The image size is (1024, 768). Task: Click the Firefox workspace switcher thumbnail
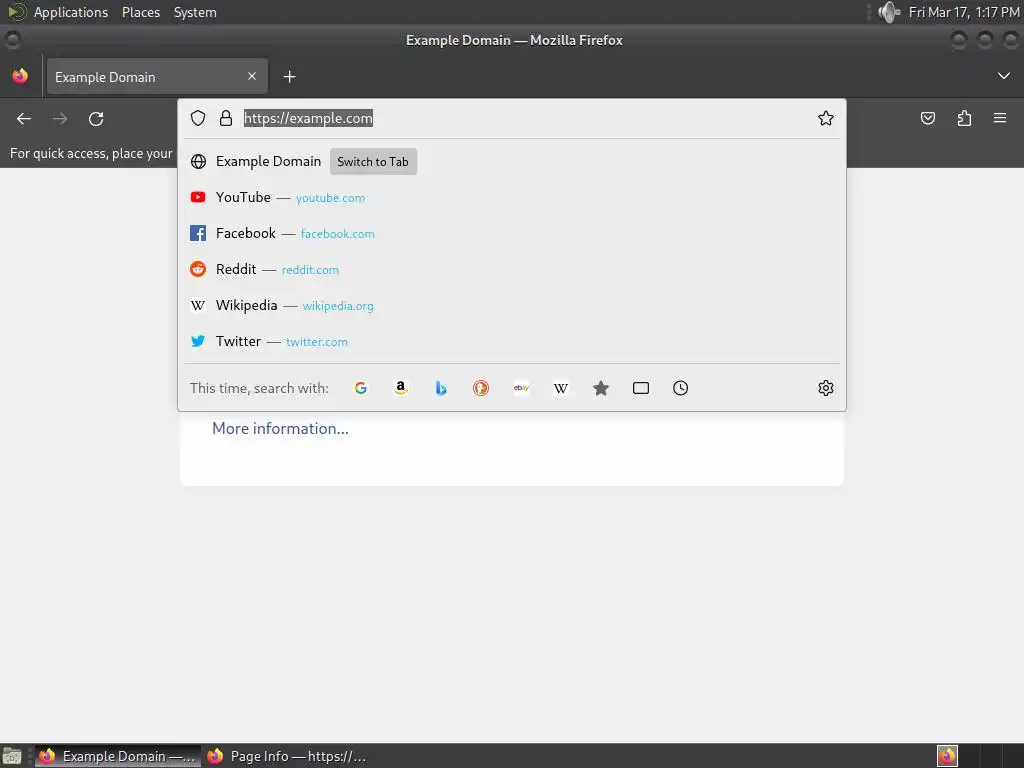point(948,756)
